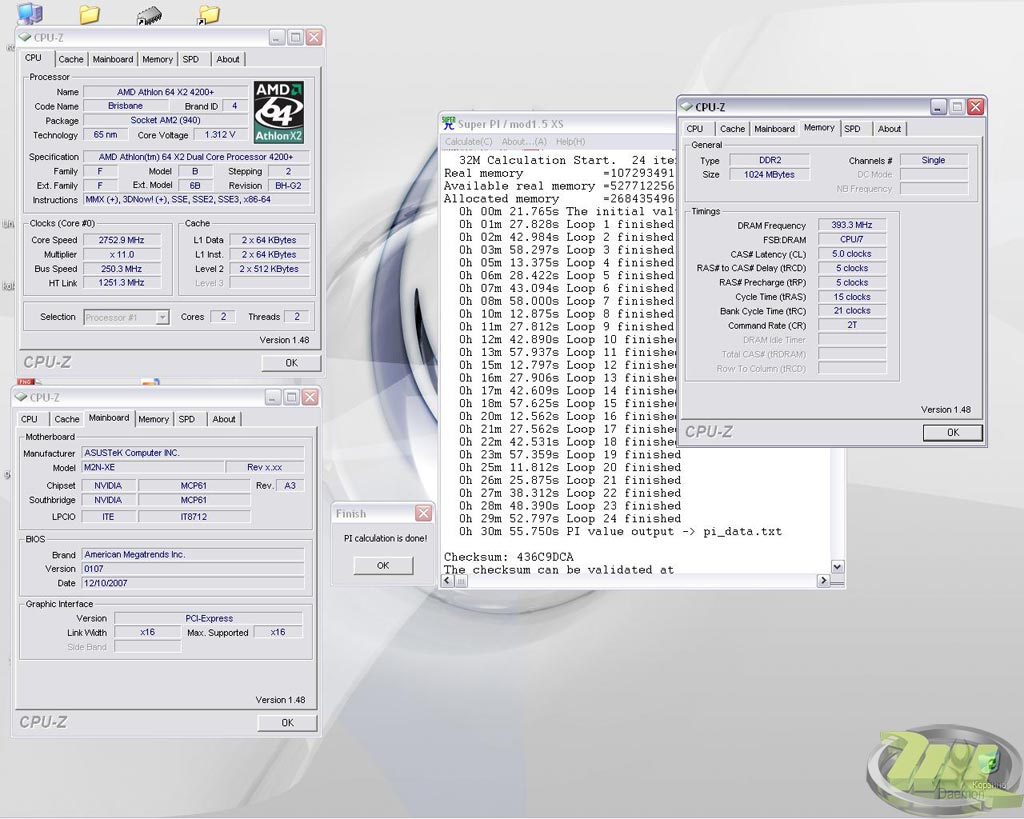This screenshot has height=819, width=1024.
Task: Click the BIOS Brand field American Megatrends Inc.
Action: 193,554
